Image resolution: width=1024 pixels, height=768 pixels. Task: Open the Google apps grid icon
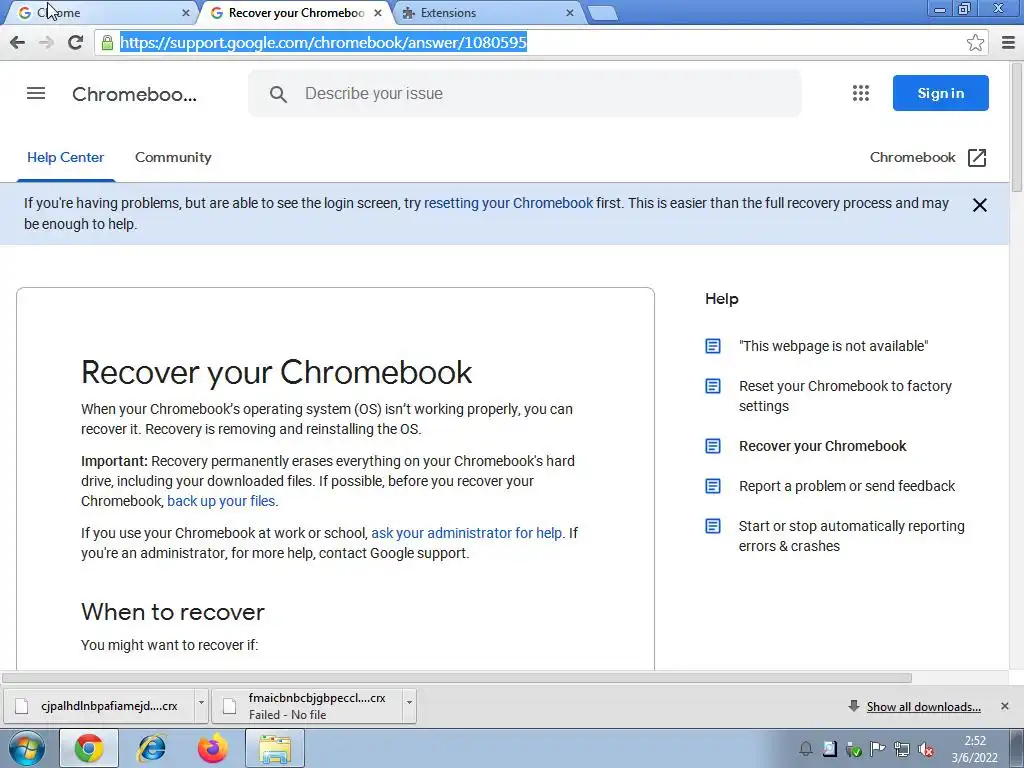pos(861,93)
